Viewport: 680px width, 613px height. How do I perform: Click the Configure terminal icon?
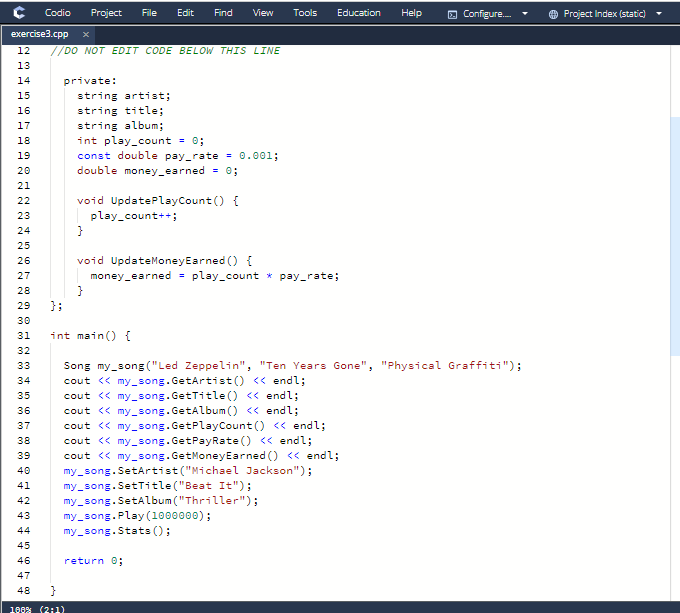click(452, 14)
